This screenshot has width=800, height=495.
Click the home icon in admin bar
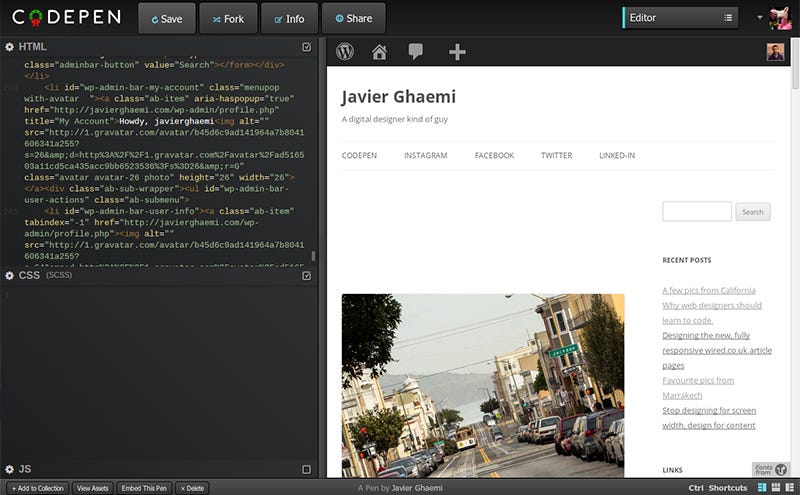click(379, 52)
